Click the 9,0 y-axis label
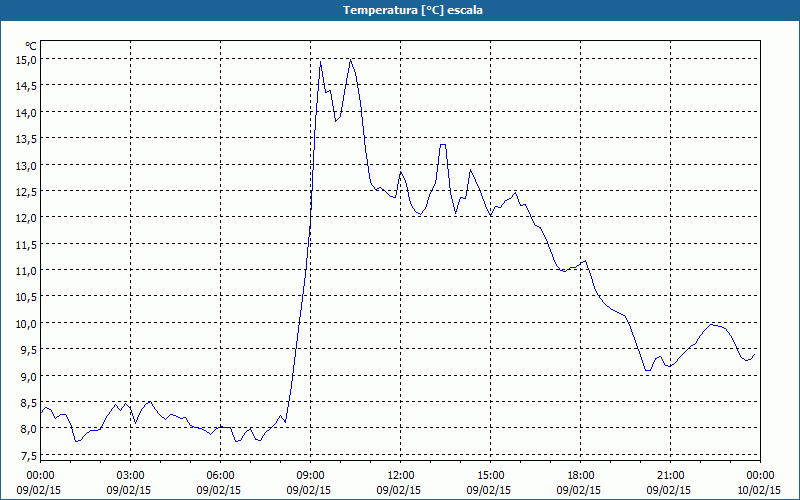 pos(28,377)
